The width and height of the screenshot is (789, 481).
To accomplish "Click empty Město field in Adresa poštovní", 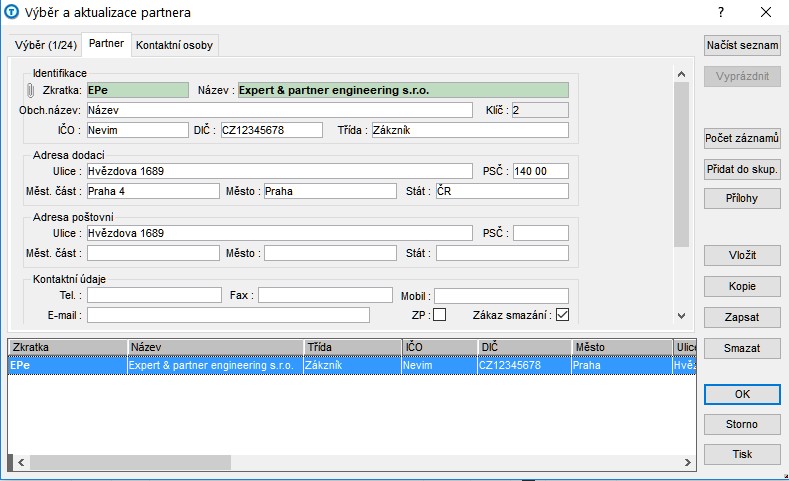I will [x=330, y=253].
